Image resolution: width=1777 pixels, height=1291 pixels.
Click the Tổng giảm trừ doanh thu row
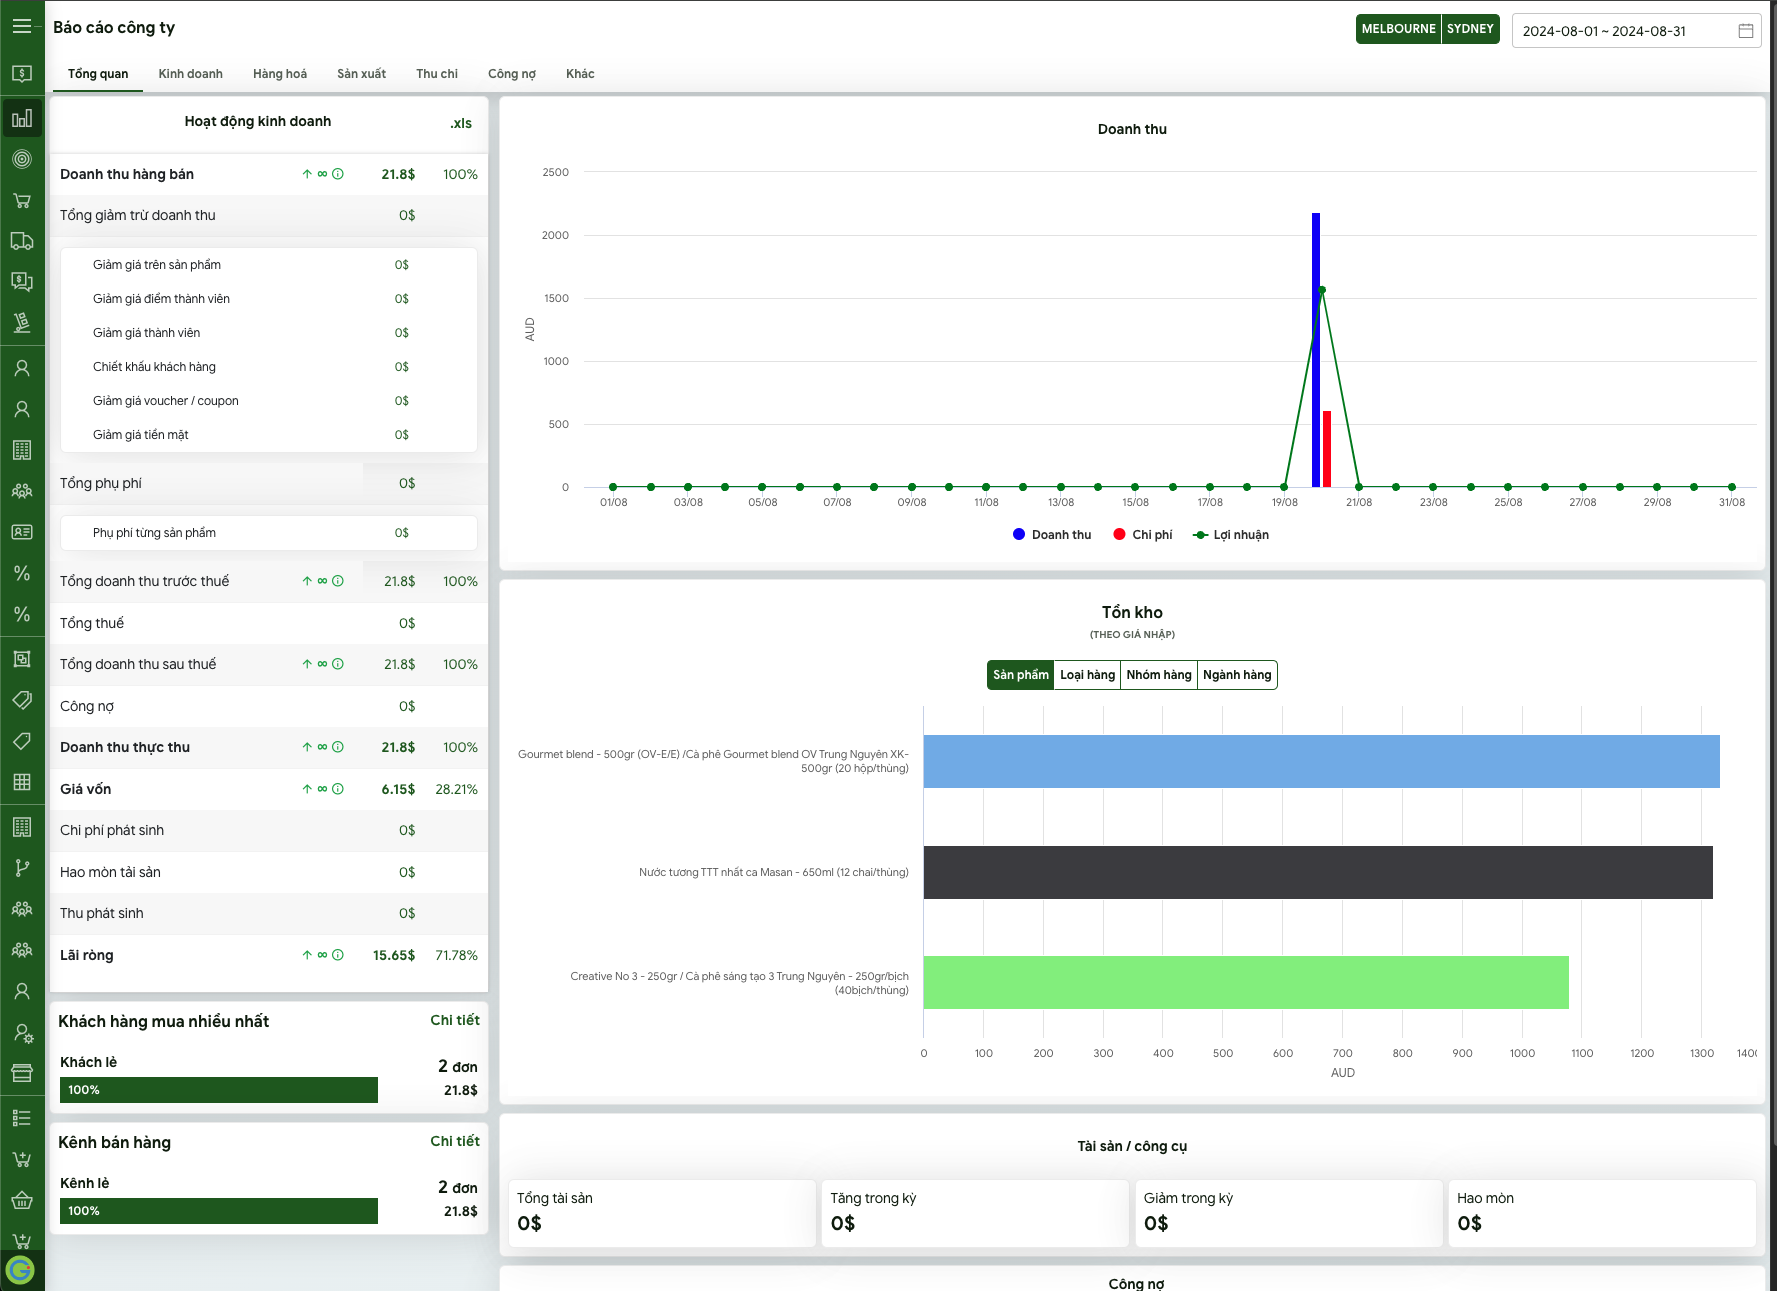click(269, 215)
